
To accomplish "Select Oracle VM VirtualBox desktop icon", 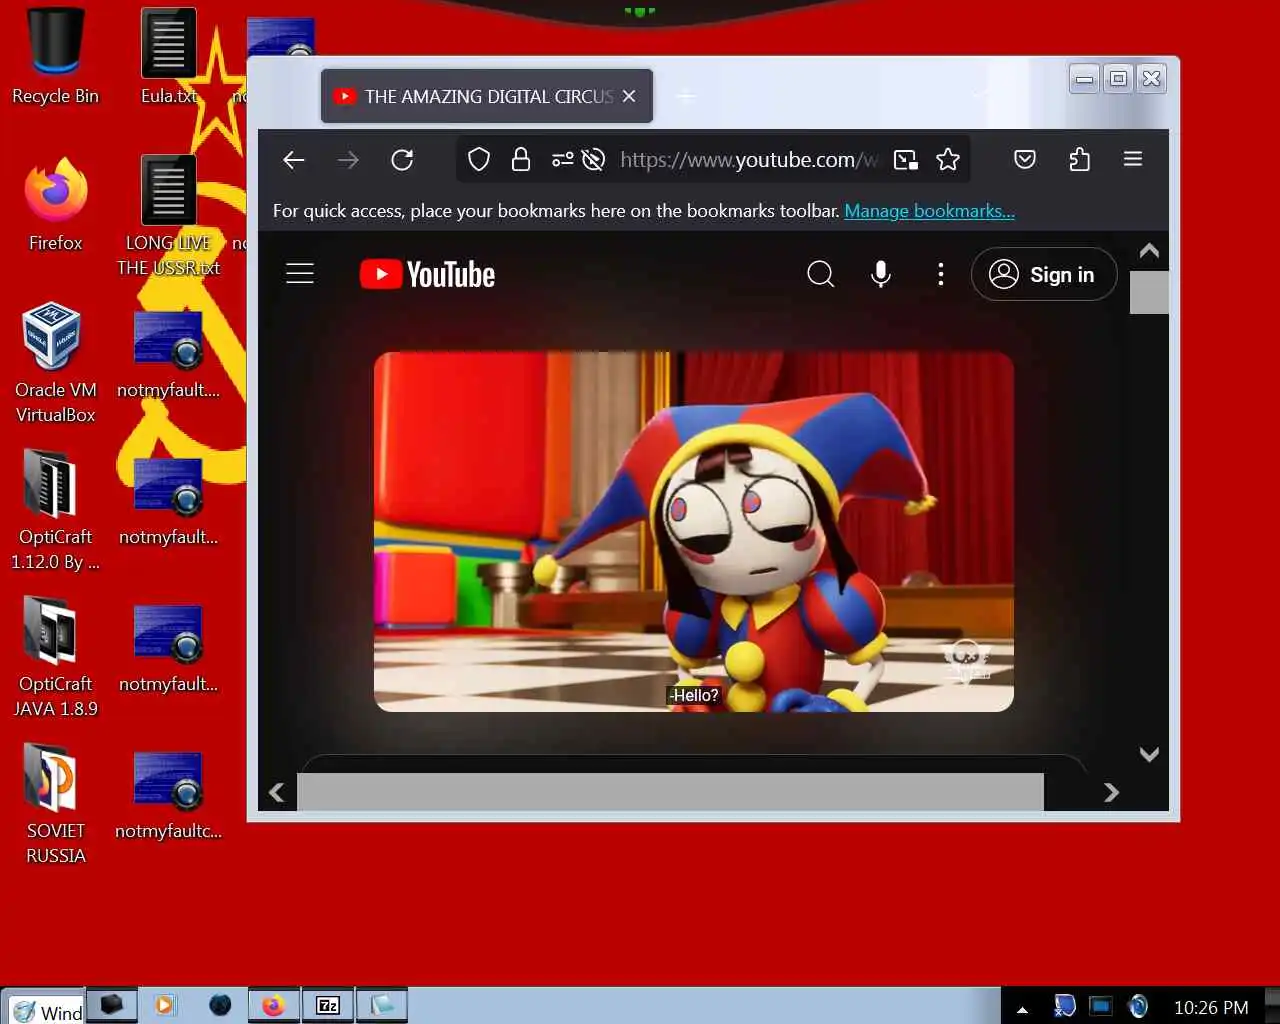I will [x=55, y=363].
